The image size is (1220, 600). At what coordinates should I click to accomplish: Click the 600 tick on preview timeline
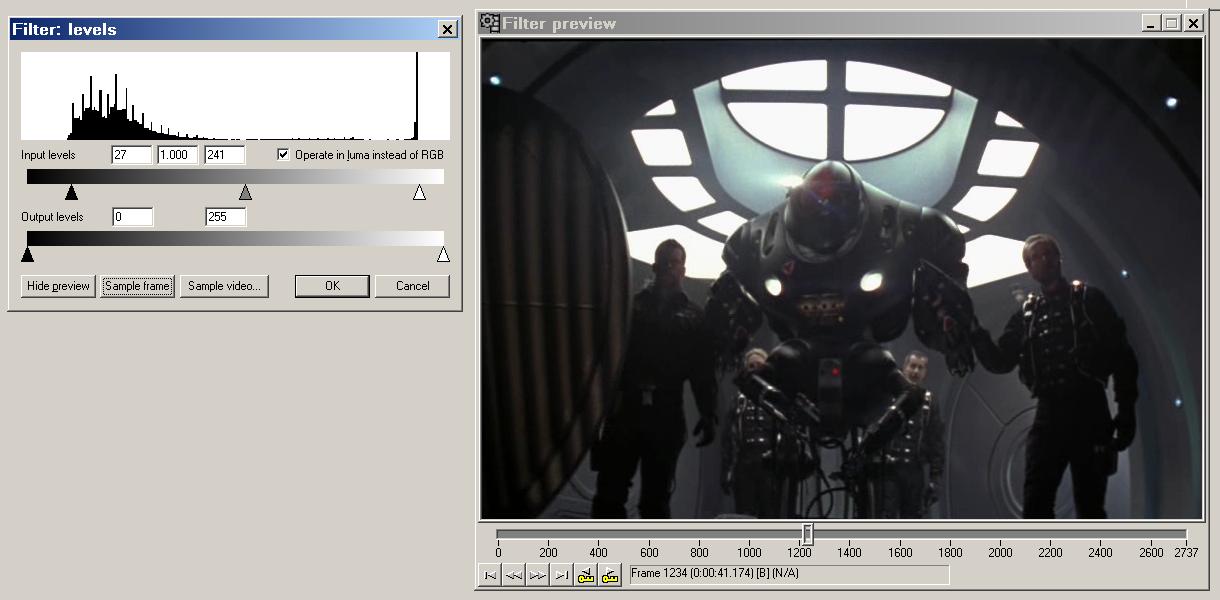[x=648, y=552]
